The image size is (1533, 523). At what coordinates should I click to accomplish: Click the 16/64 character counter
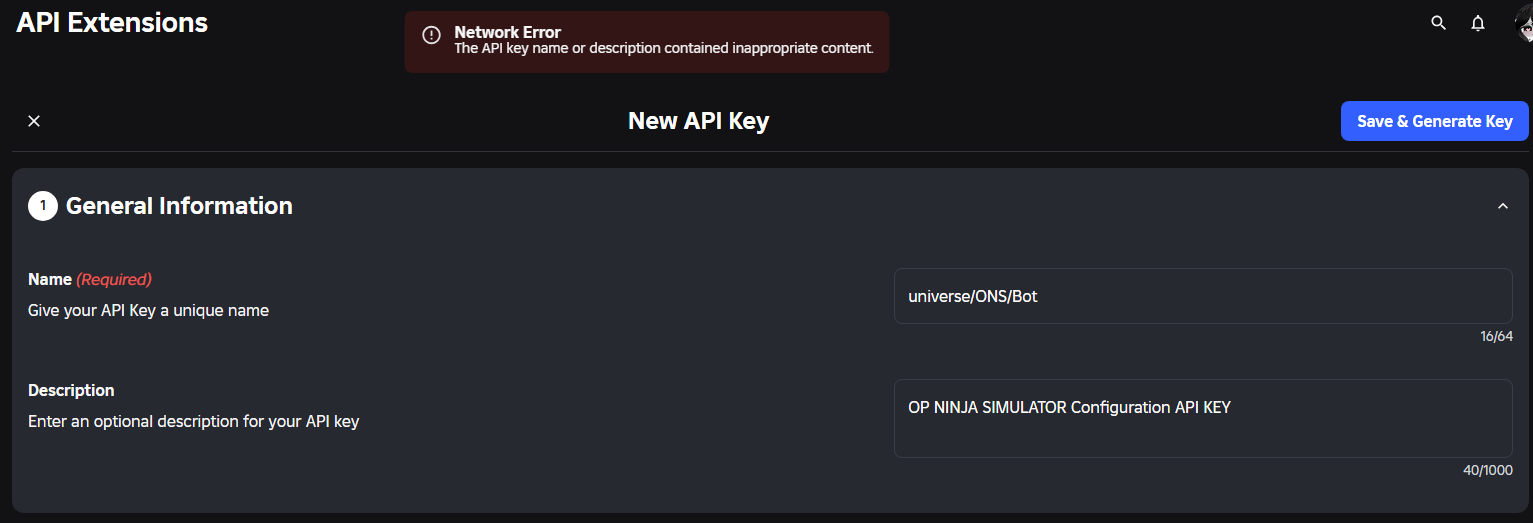[x=1496, y=337]
